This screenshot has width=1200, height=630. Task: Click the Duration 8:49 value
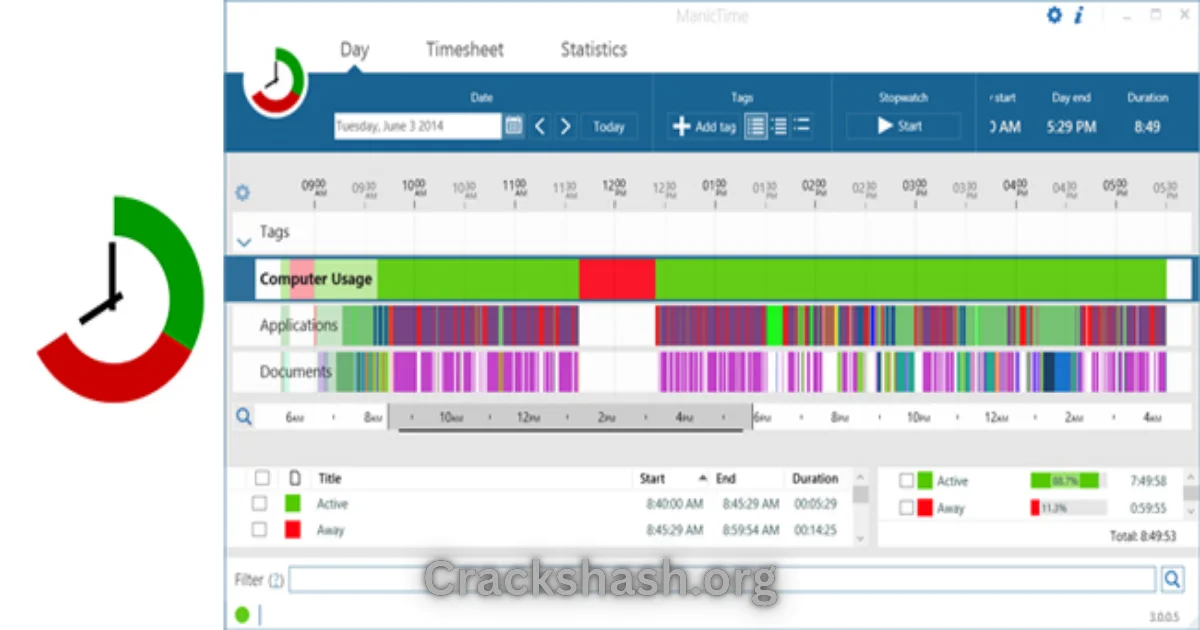pos(1147,127)
